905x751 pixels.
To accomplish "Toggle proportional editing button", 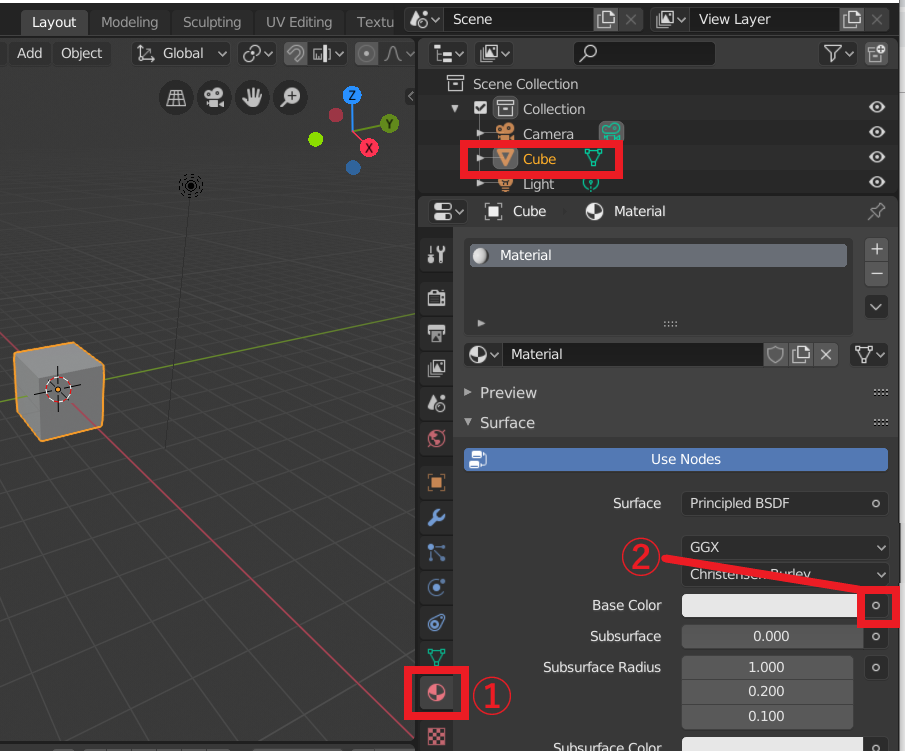I will [366, 54].
